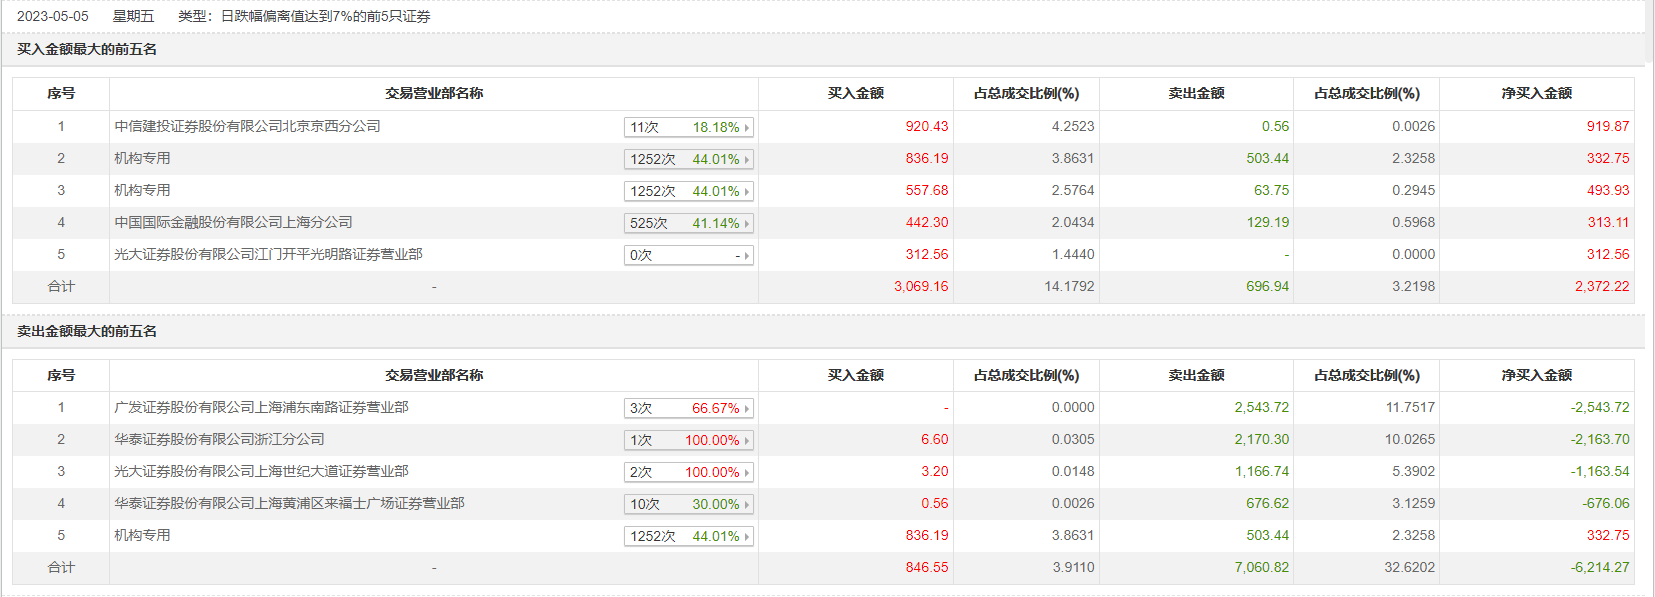The image size is (1655, 597).
Task: Expand the 11次 18.18% arrow for 中信建投北京京西分公司
Action: [746, 128]
